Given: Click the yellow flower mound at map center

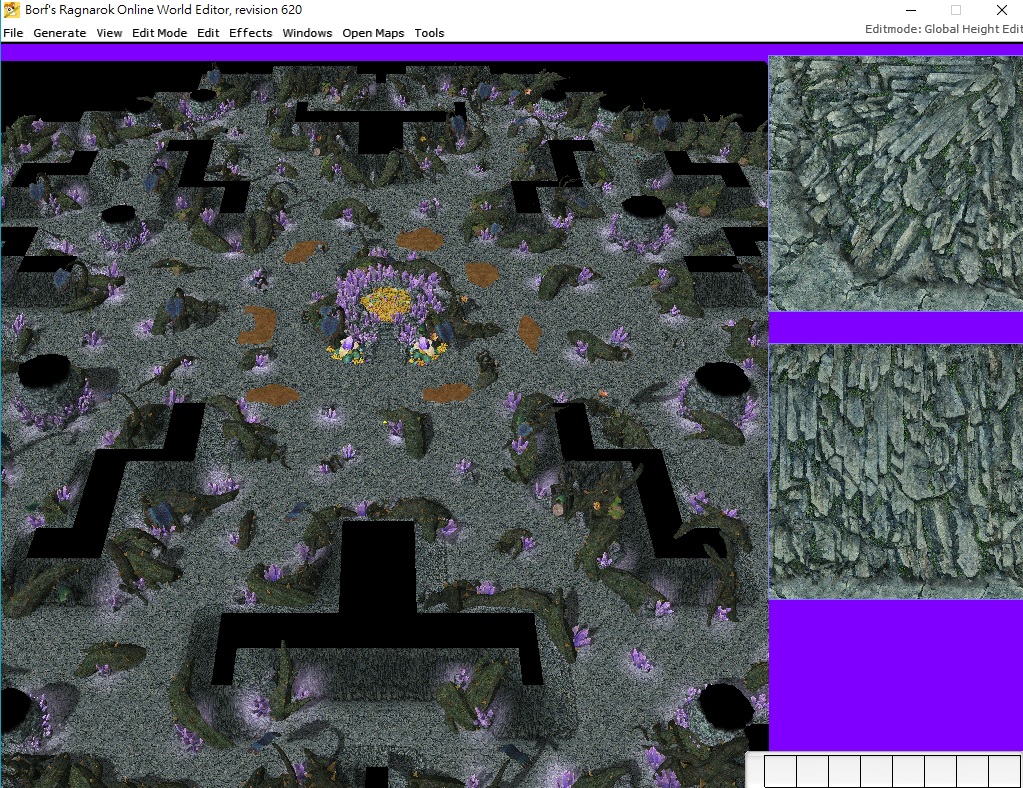Looking at the screenshot, I should tap(386, 303).
